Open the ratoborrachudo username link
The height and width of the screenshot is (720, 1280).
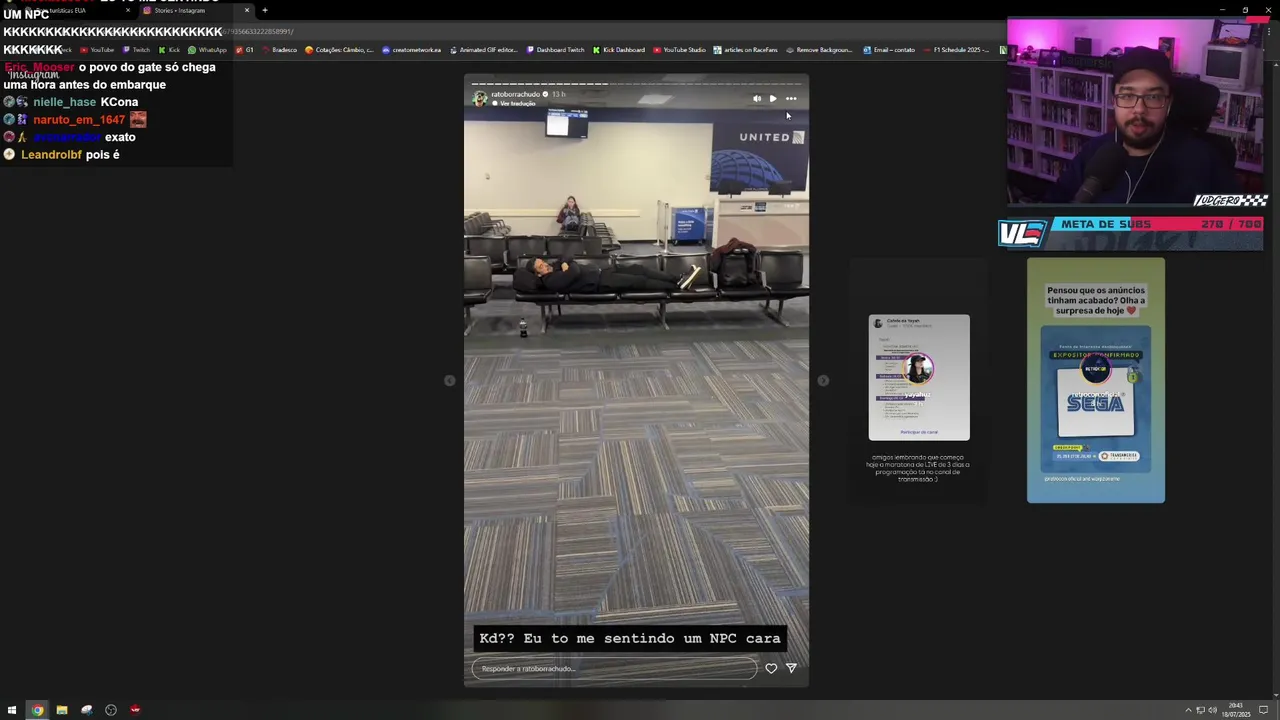point(515,94)
